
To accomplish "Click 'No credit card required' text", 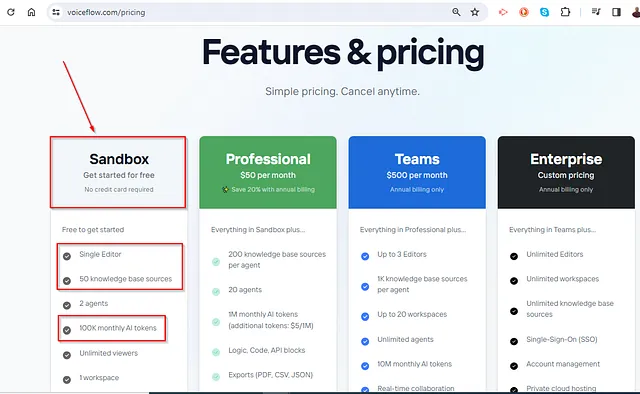I will pyautogui.click(x=119, y=189).
